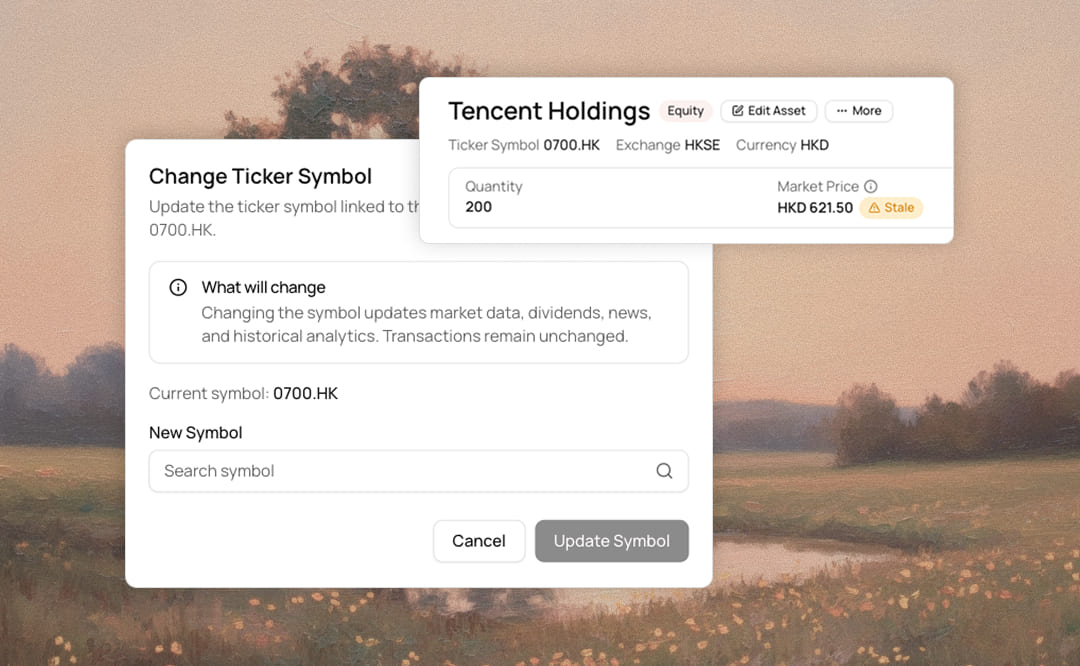Click the search magnifier icon in the symbol field
Screen dimensions: 1080x666
click(664, 470)
